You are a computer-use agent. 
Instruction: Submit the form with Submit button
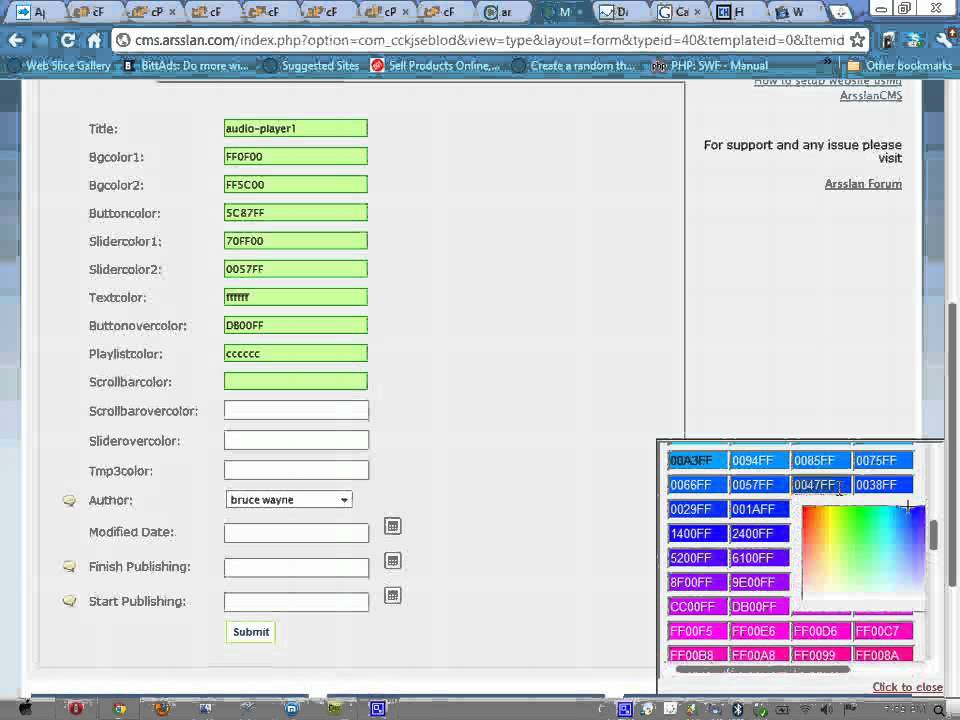(x=250, y=632)
